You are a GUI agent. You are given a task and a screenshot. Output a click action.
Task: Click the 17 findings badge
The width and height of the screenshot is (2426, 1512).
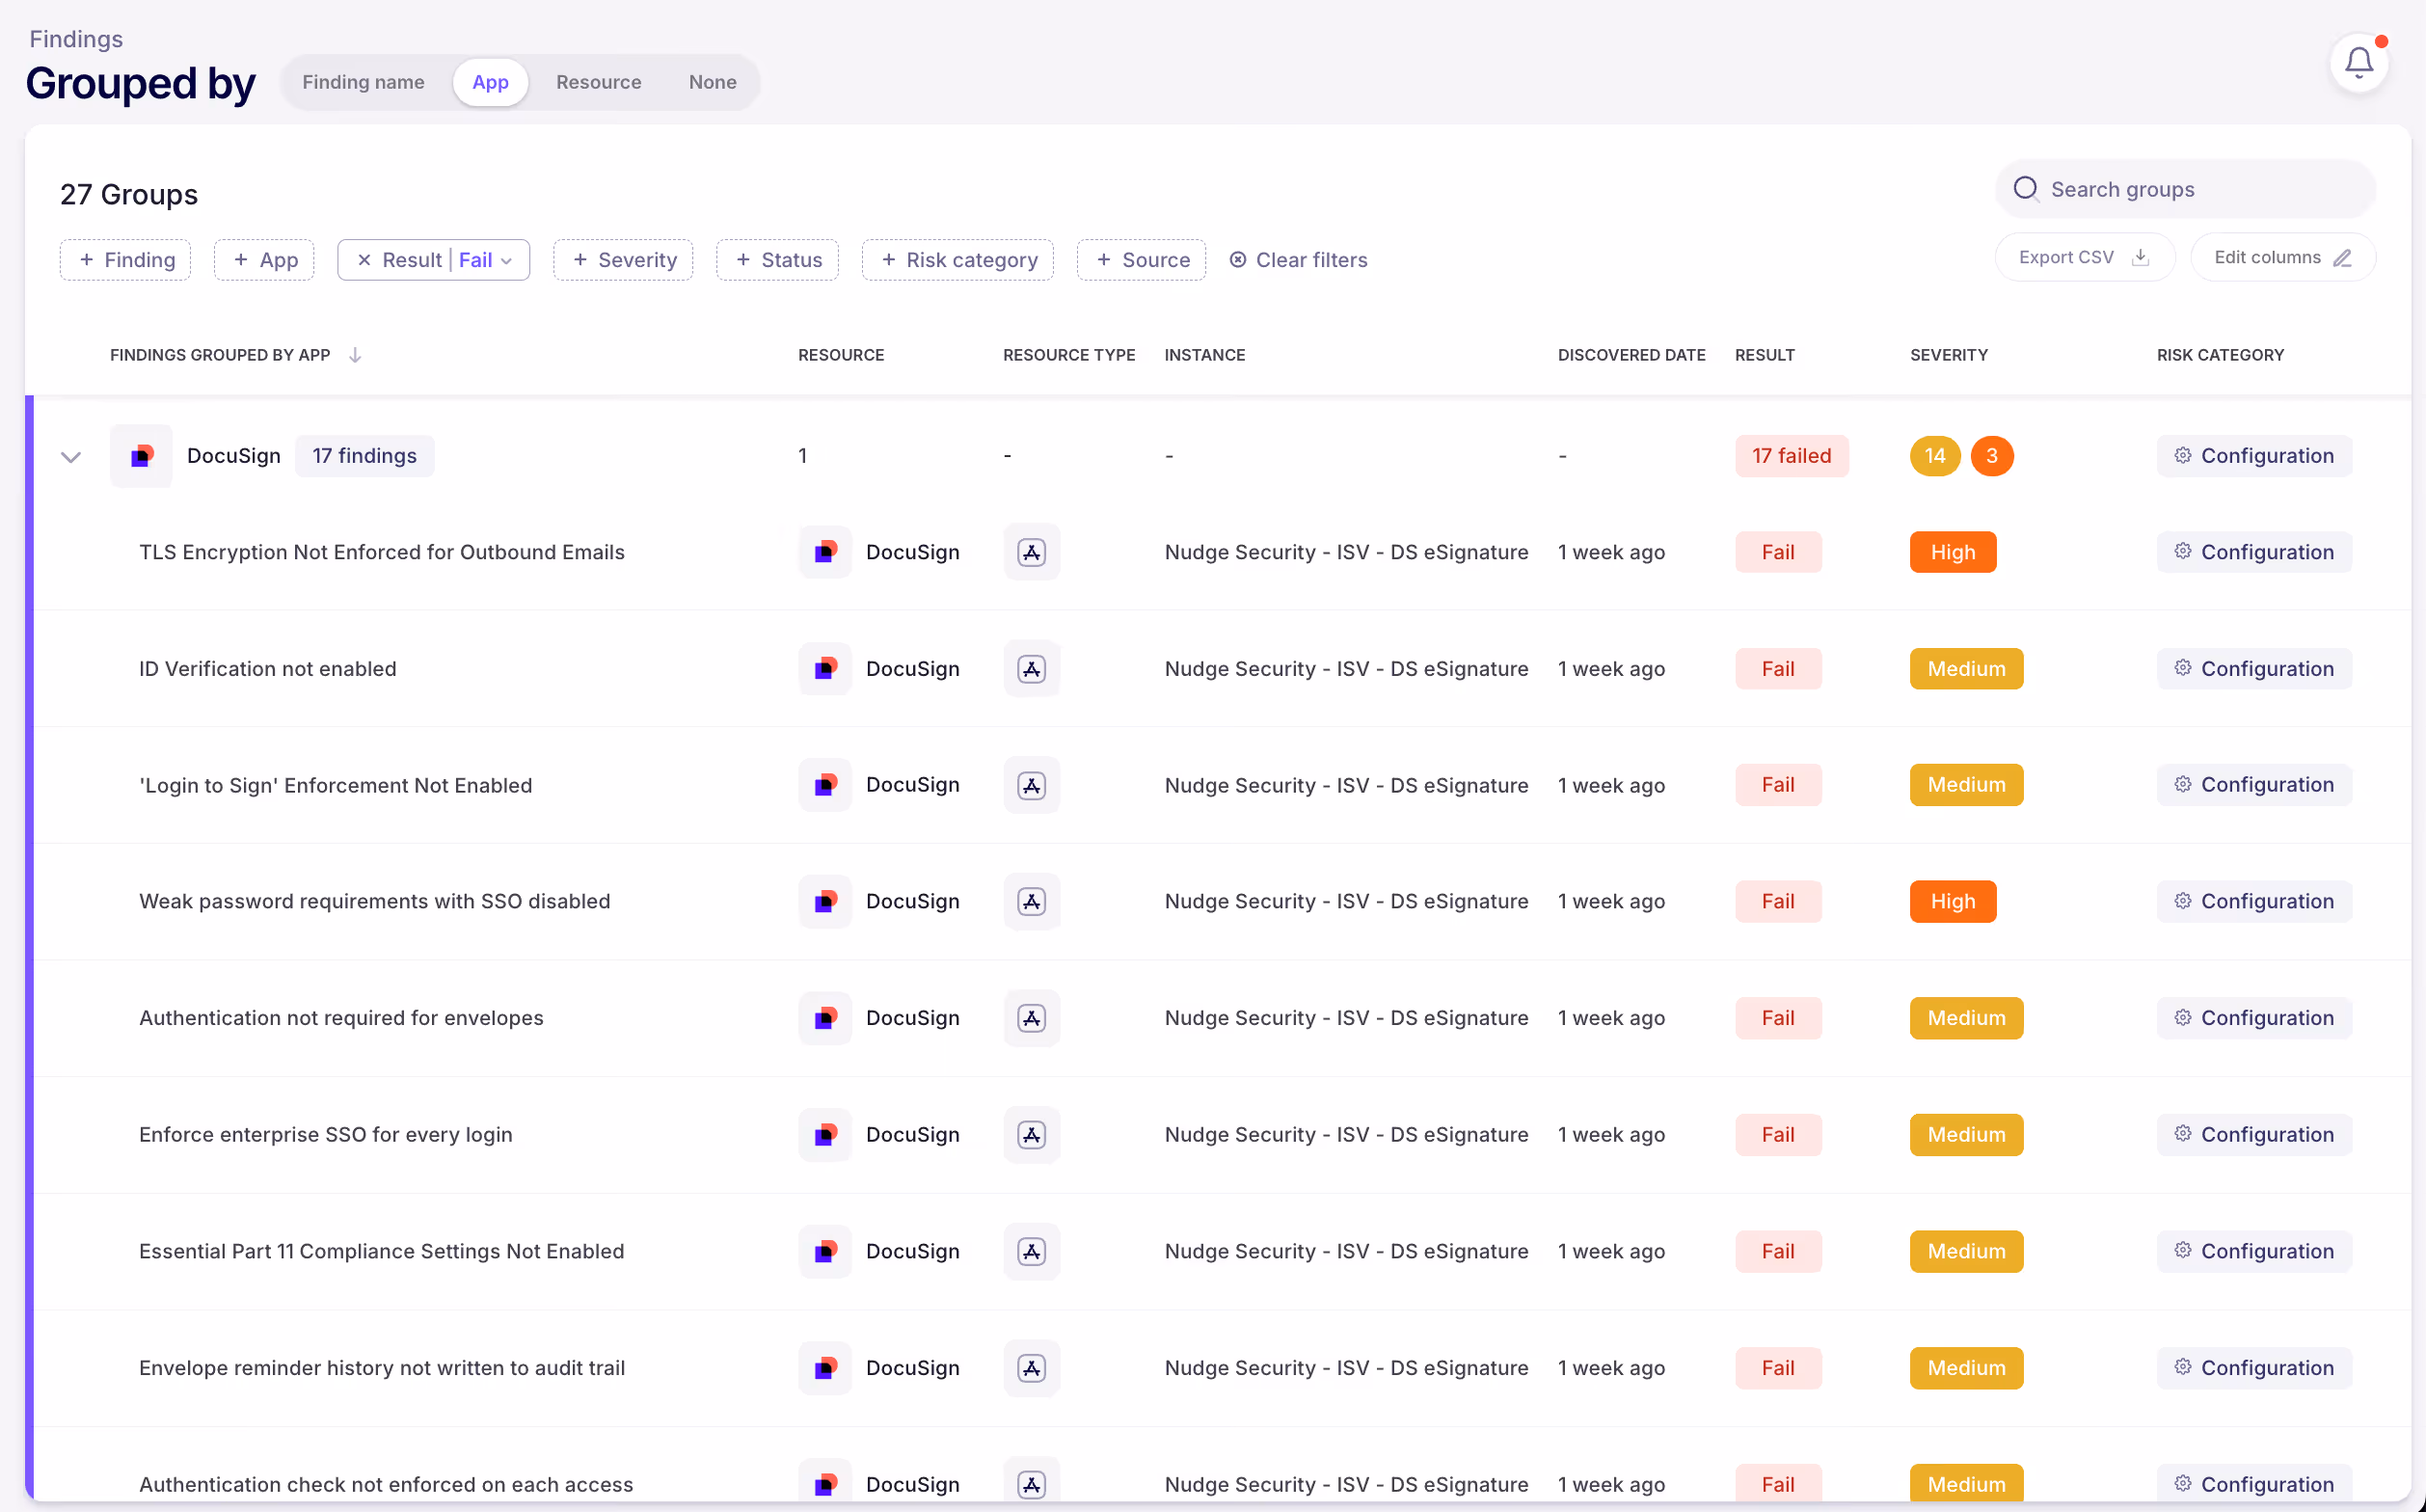pyautogui.click(x=364, y=455)
